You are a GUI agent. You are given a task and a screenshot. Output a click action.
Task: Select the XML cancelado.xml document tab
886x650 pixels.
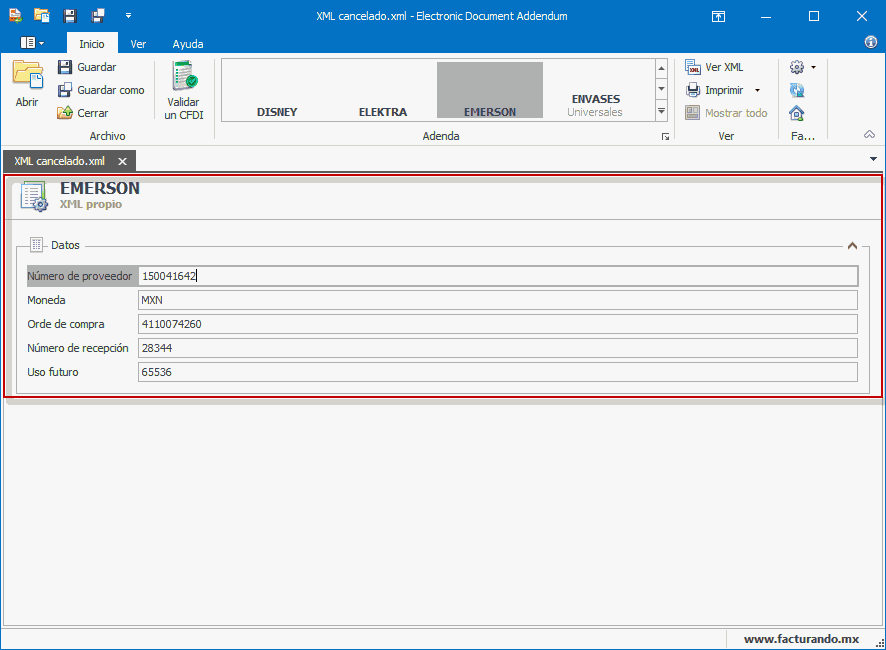(x=59, y=161)
